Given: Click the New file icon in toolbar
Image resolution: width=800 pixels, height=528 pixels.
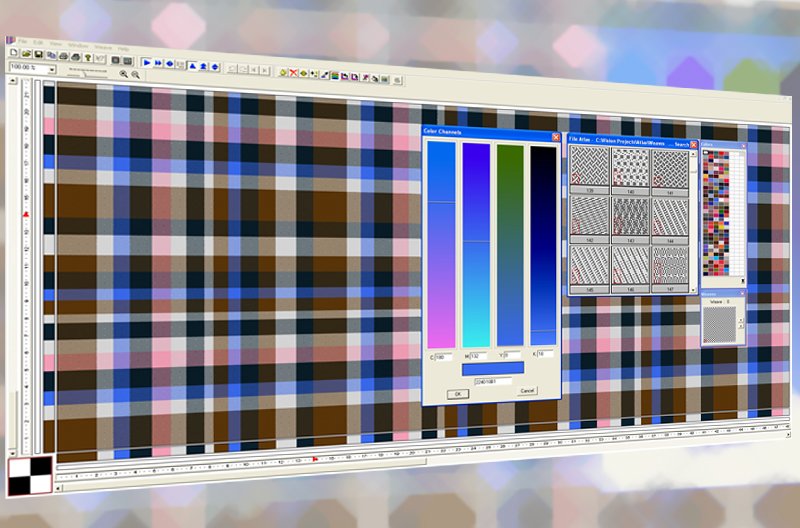Looking at the screenshot, I should (13, 52).
